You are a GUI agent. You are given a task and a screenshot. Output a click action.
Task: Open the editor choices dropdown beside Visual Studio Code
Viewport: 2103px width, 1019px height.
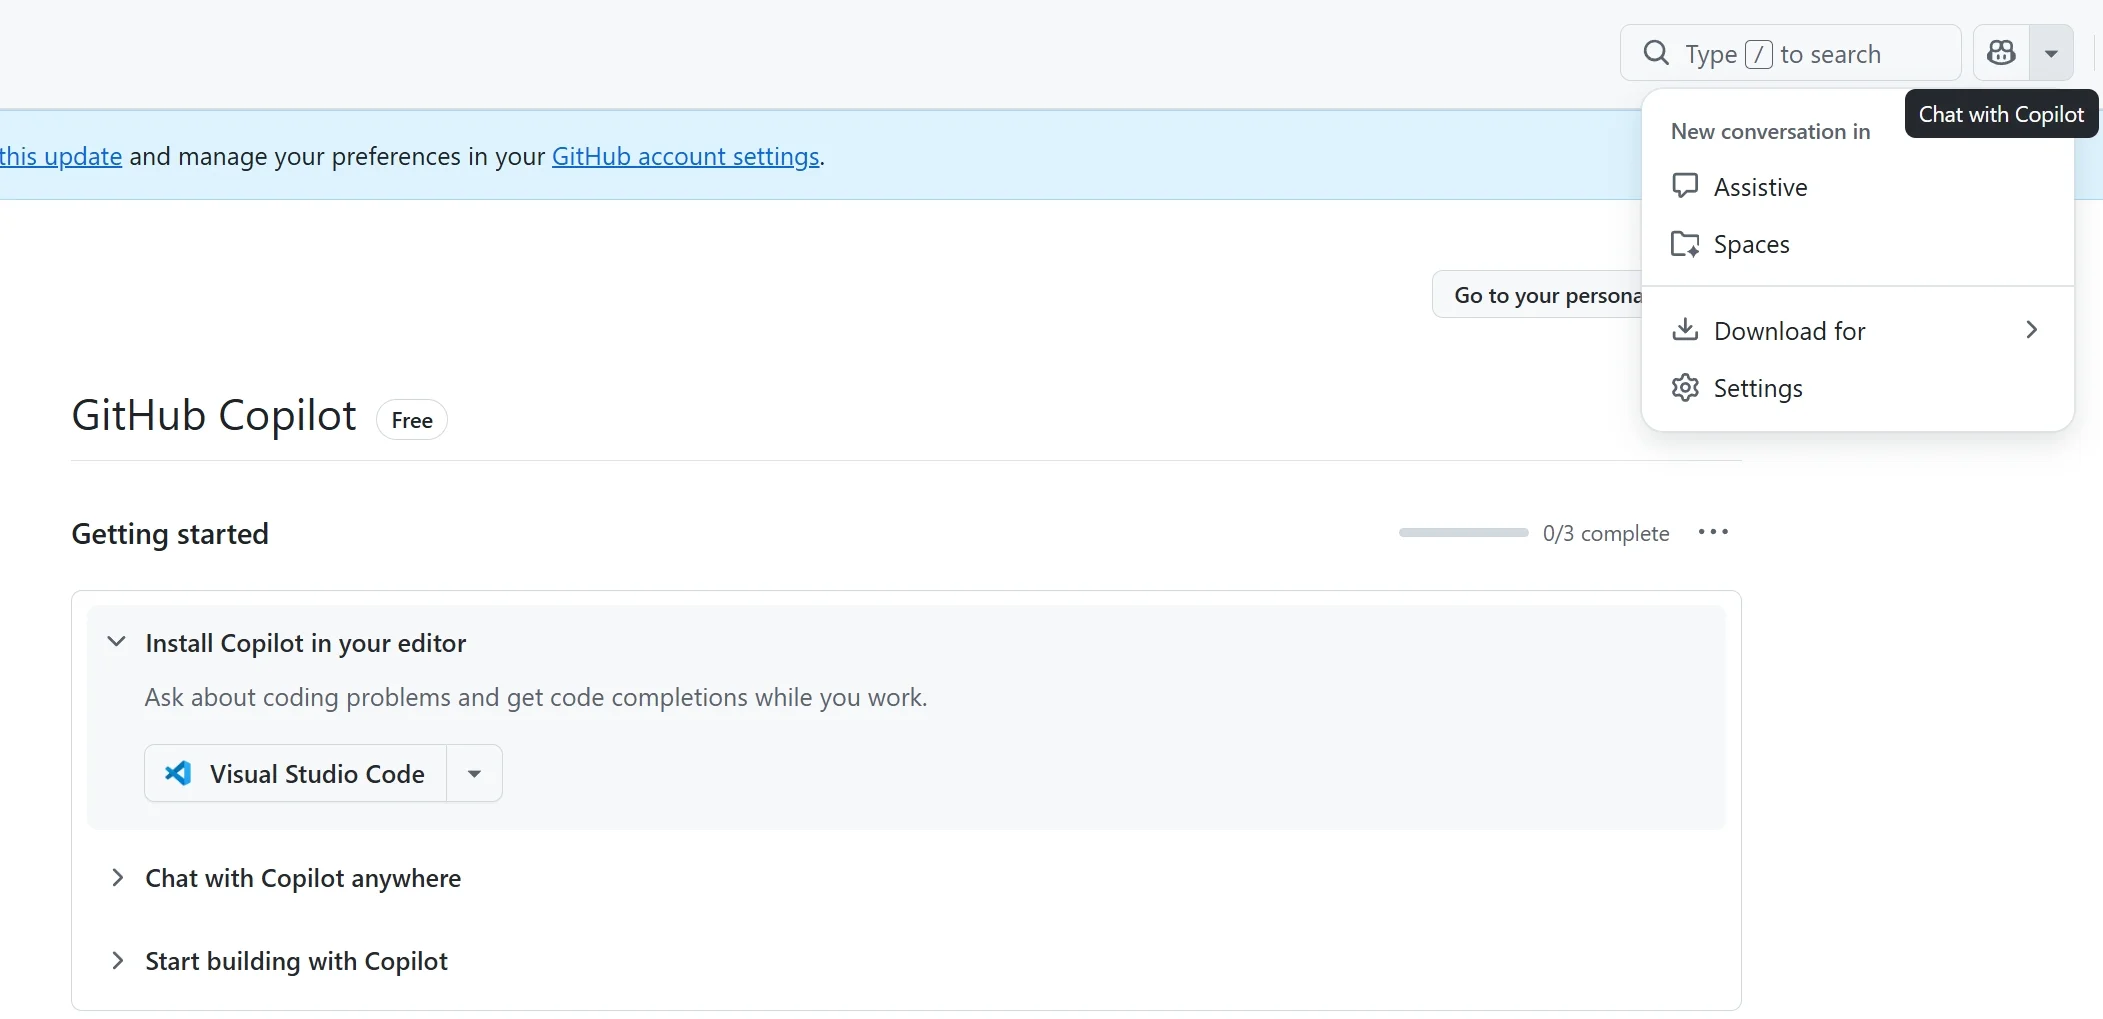tap(473, 773)
